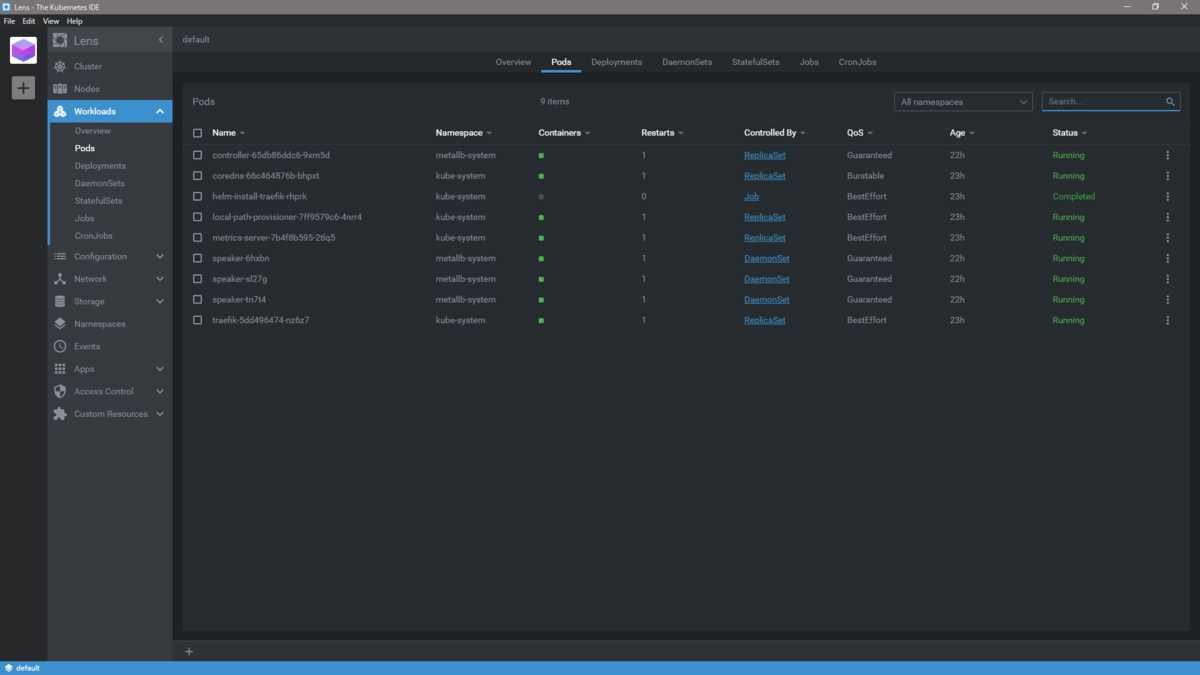Open actions menu for helm-install-traefik-rhprk pod
This screenshot has height=675, width=1200.
[1167, 196]
